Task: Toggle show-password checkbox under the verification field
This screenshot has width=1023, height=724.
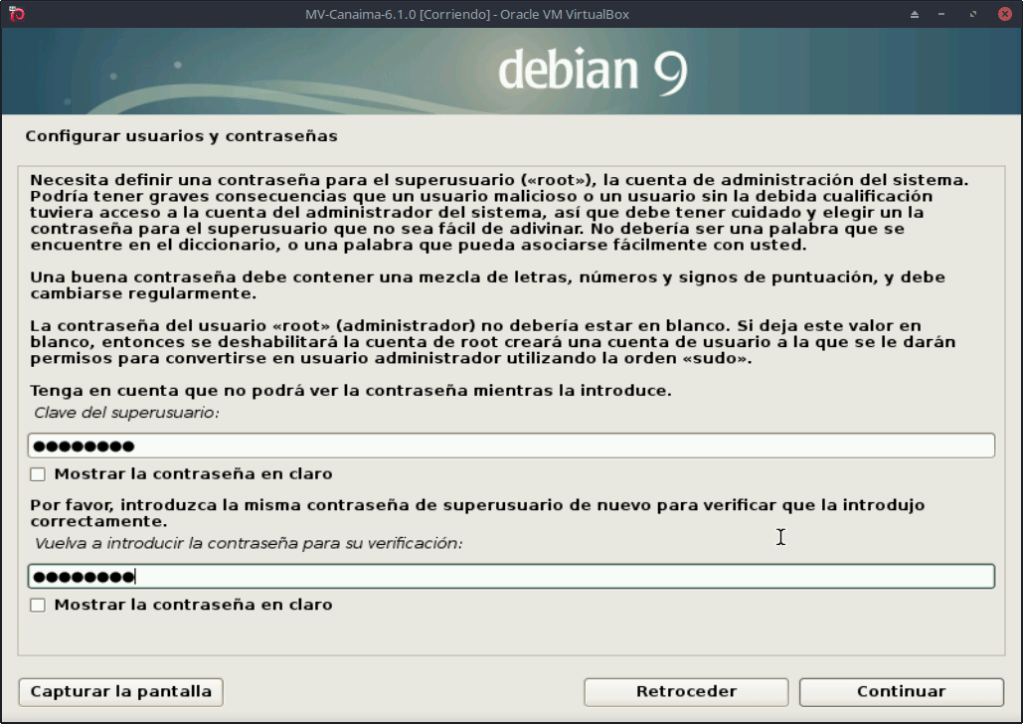Action: point(38,605)
